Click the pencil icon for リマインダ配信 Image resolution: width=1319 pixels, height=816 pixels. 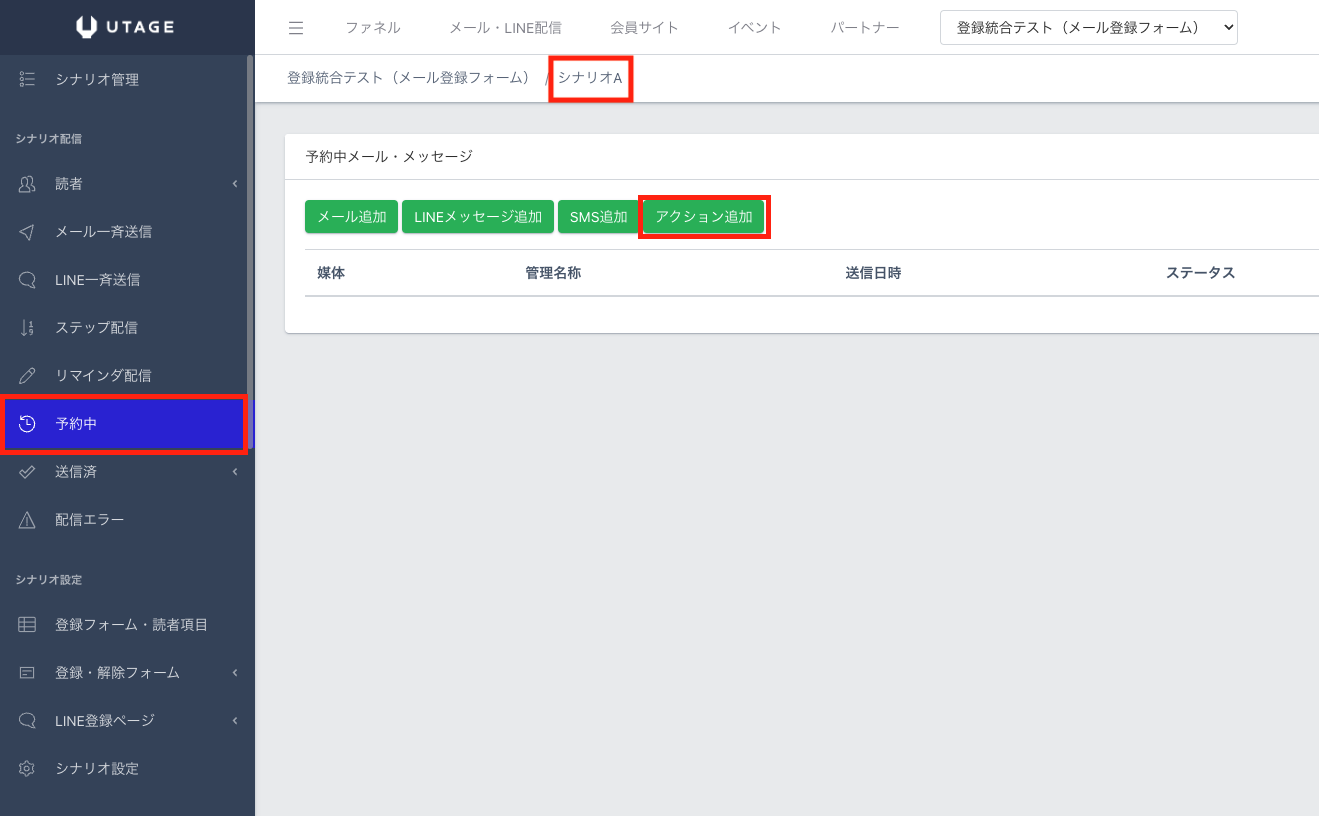[x=27, y=376]
